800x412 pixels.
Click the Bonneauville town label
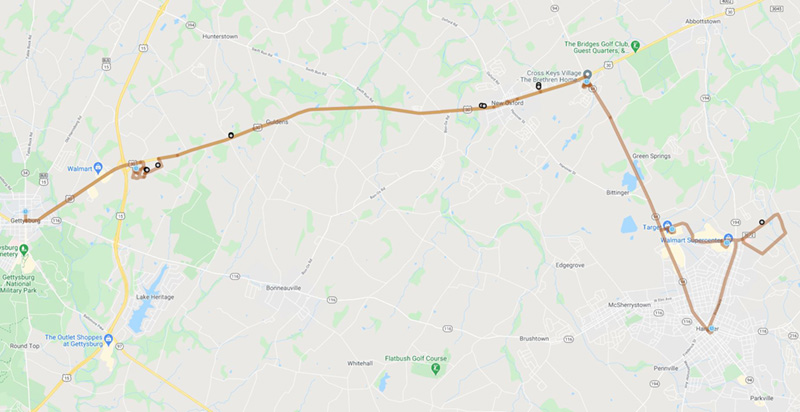(x=284, y=288)
